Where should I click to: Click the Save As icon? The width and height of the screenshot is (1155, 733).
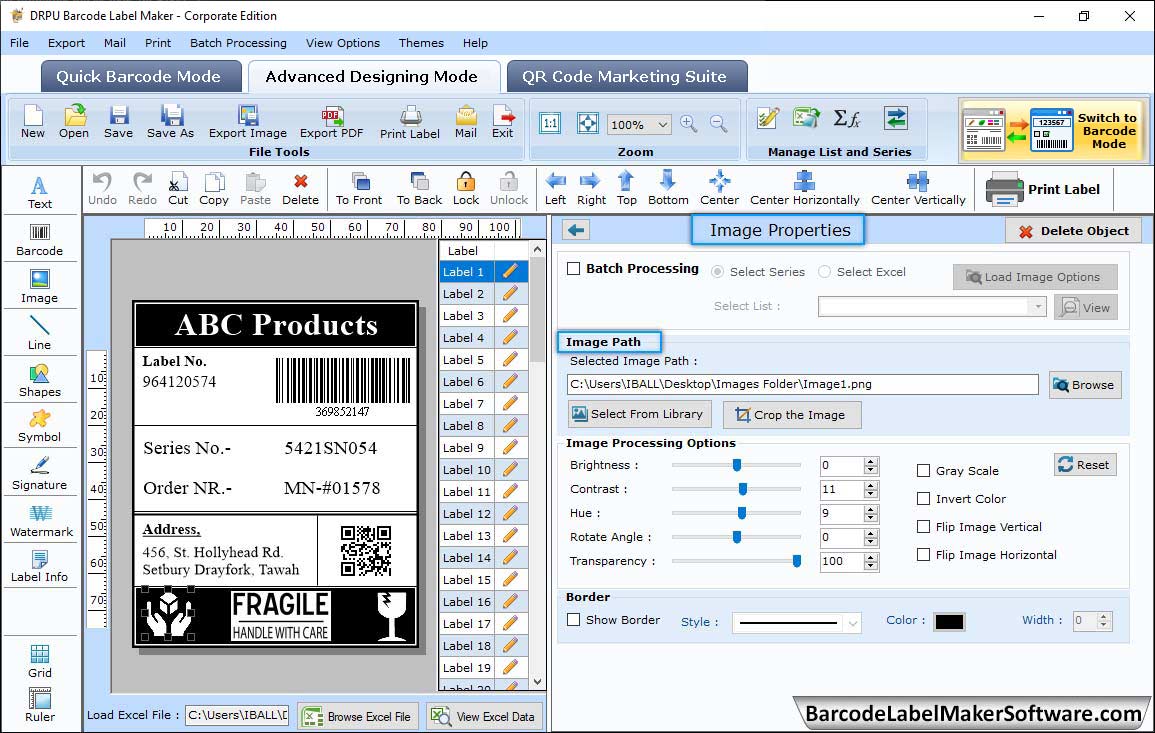pos(171,122)
